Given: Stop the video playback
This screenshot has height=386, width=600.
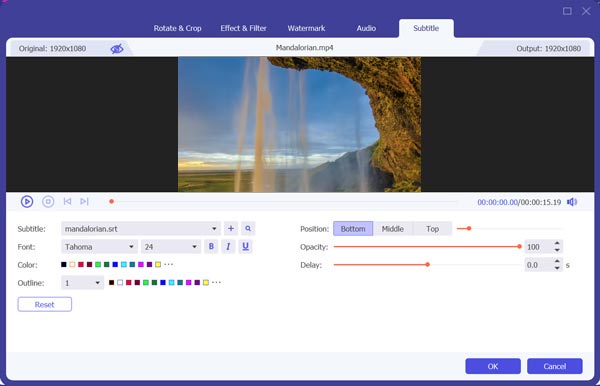Looking at the screenshot, I should tap(48, 202).
